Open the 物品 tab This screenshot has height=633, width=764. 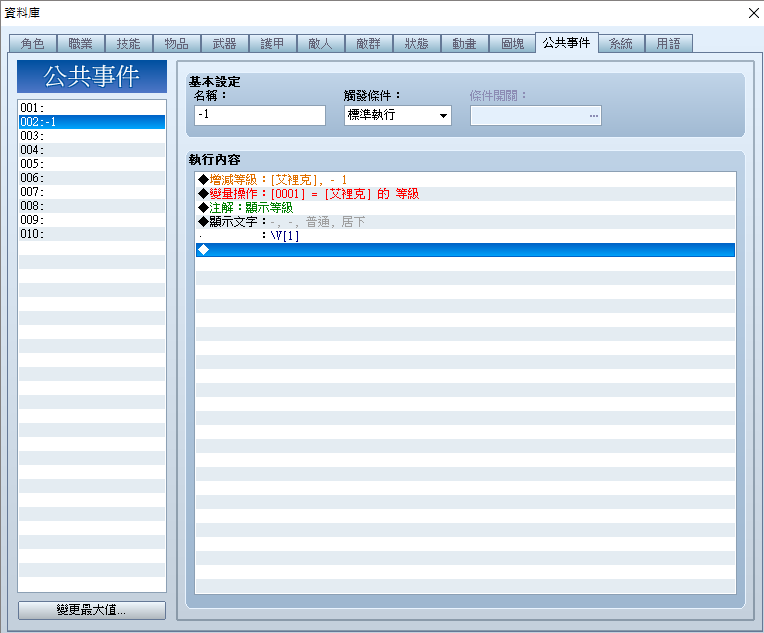pos(176,43)
